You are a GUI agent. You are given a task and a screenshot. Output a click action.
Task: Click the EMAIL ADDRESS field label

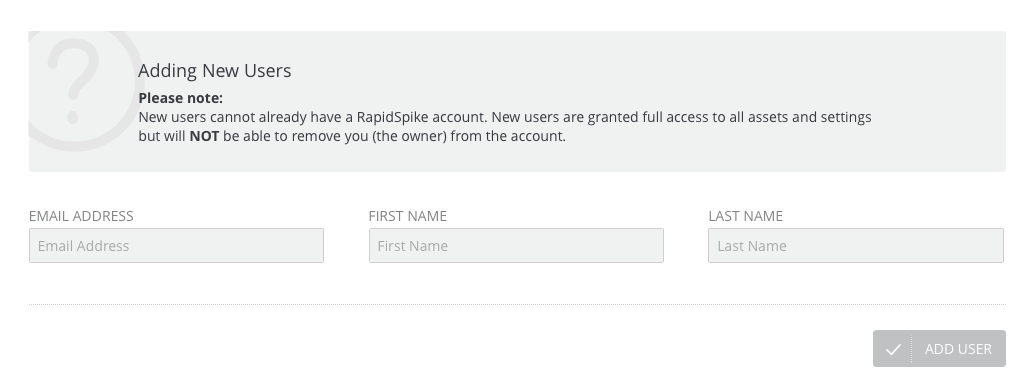coord(81,216)
